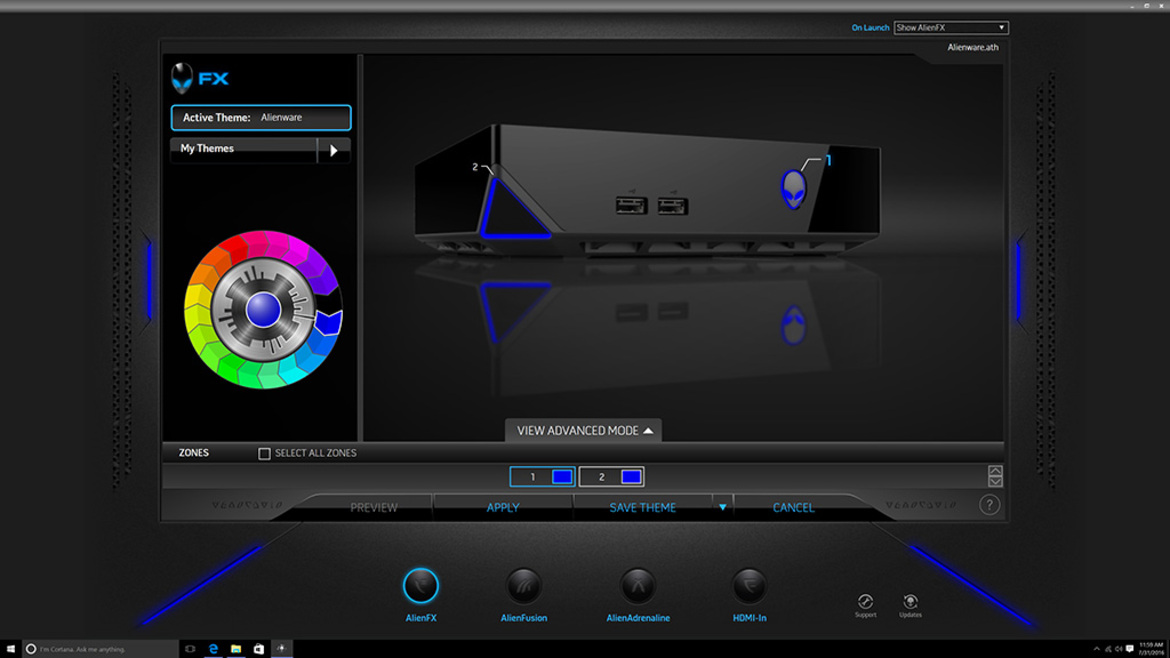Image resolution: width=1170 pixels, height=658 pixels.
Task: Open the HDMI-In module icon
Action: pos(749,586)
